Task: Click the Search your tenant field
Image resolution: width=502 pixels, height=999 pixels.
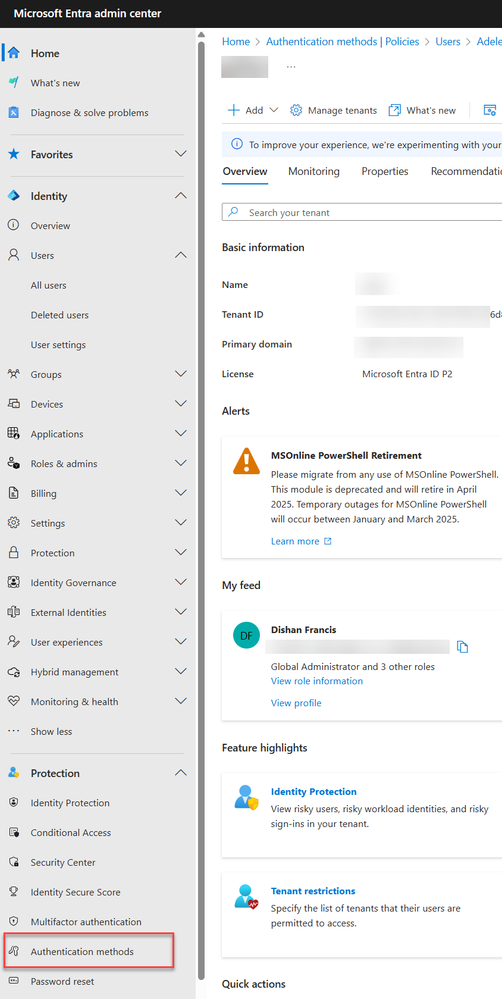Action: pyautogui.click(x=362, y=213)
